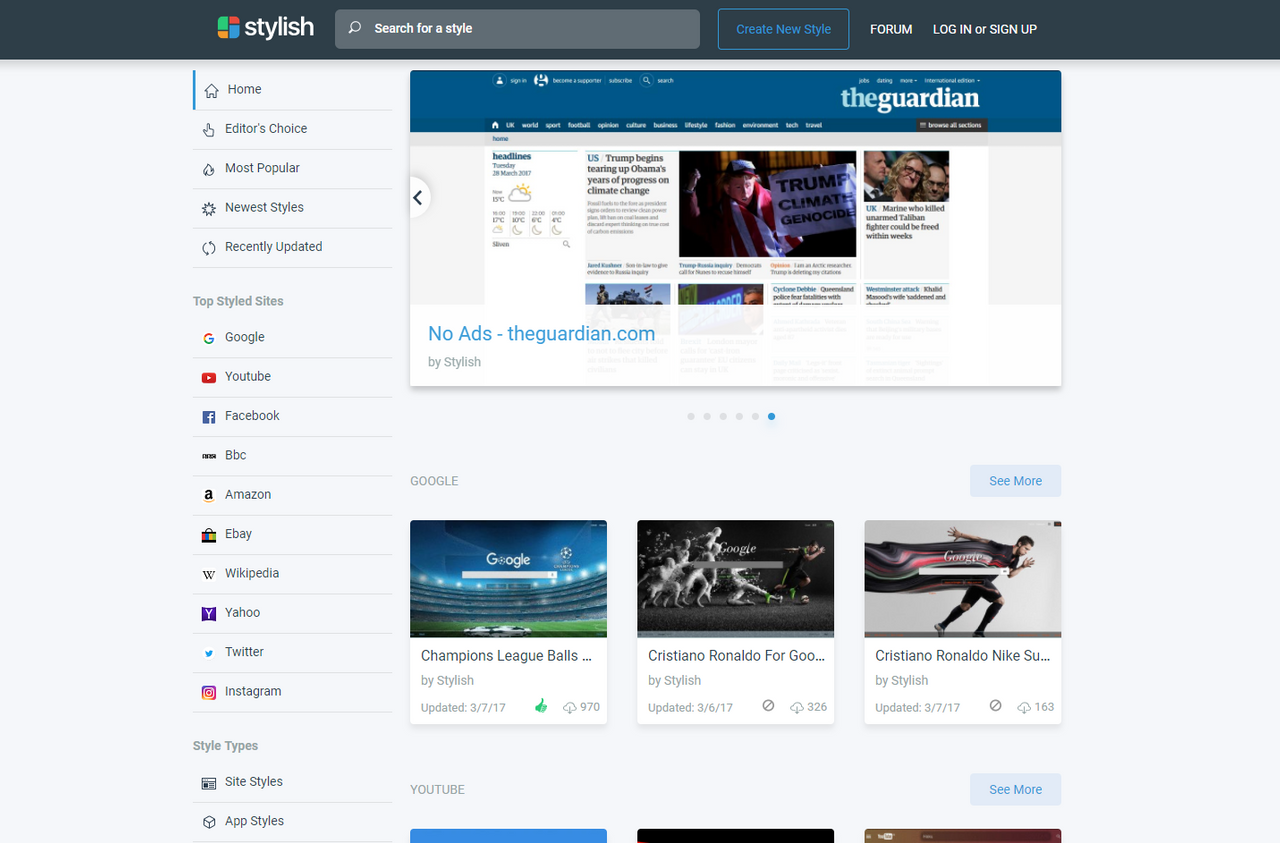
Task: Select LOG IN or SIGN UP
Action: pos(985,29)
